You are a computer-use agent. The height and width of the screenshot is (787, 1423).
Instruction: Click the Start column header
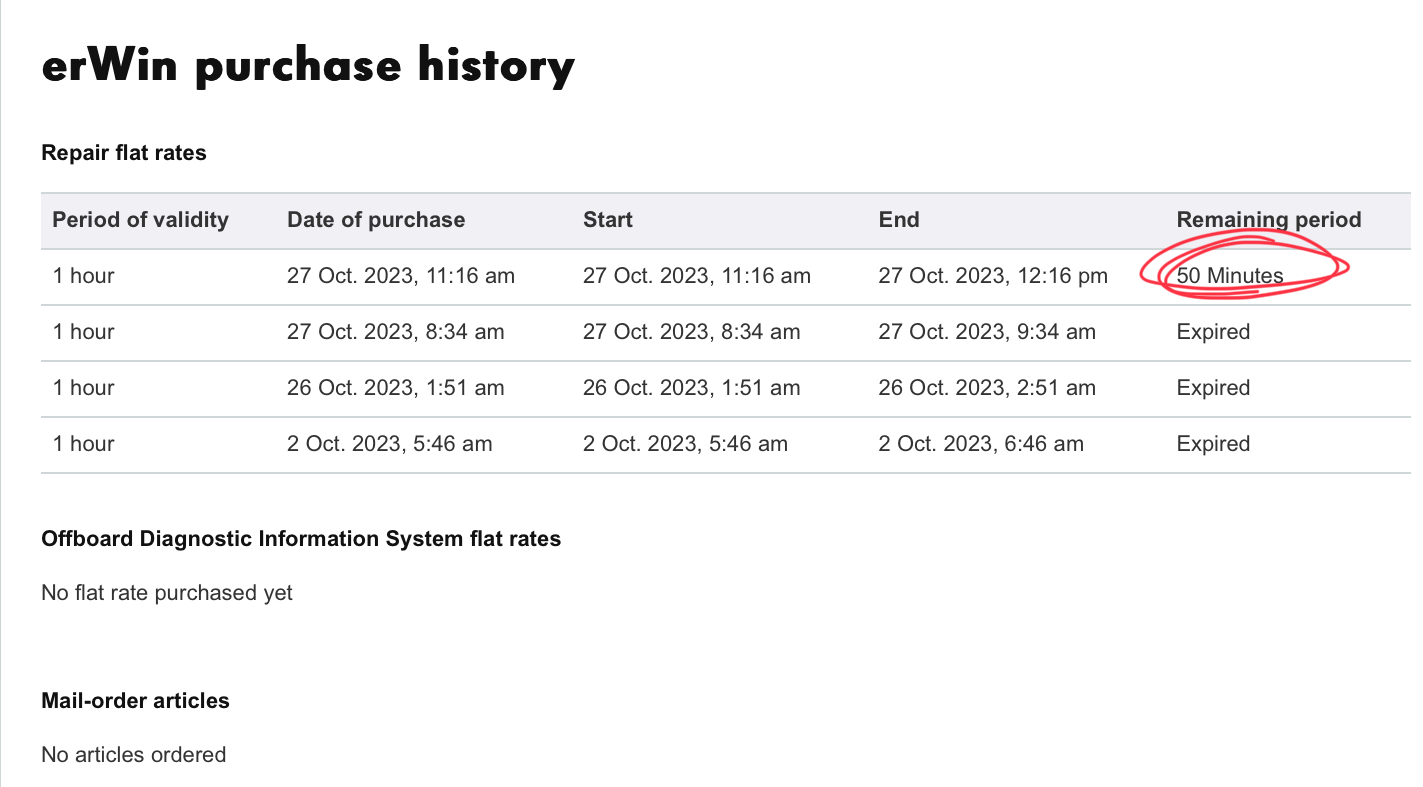pyautogui.click(x=608, y=220)
